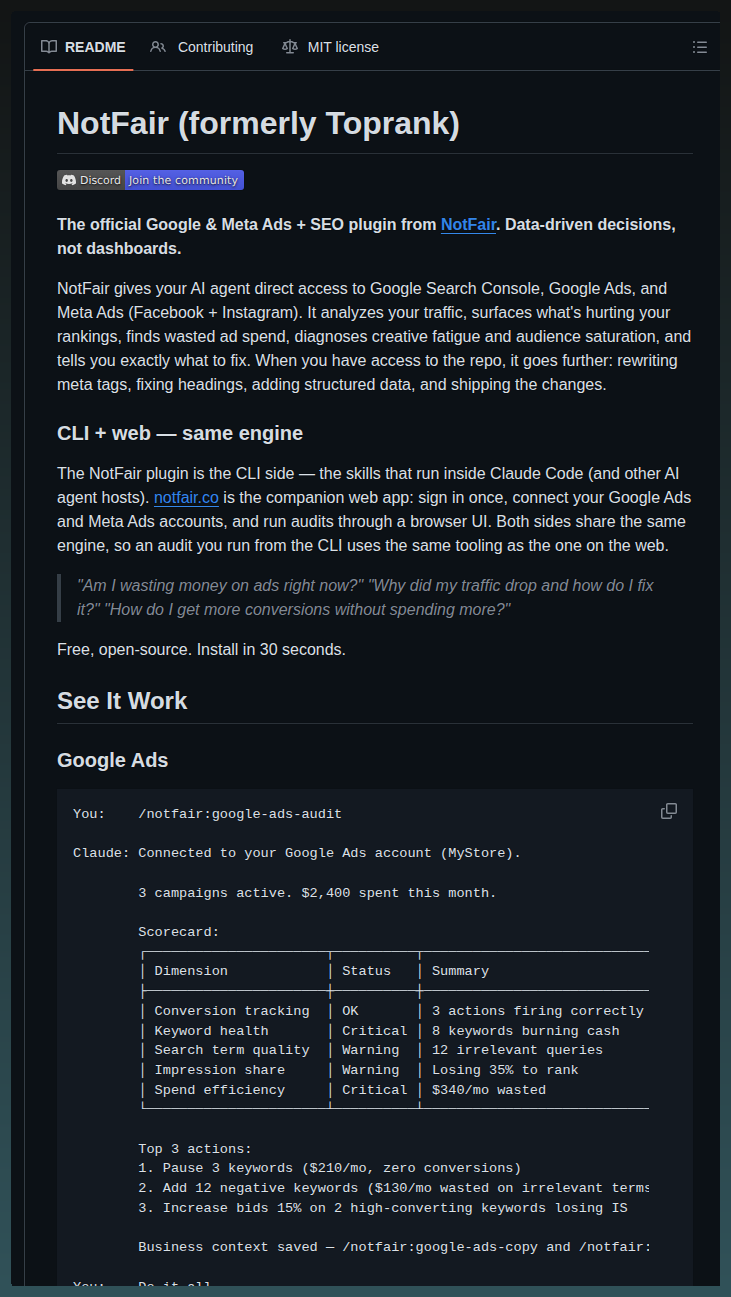This screenshot has height=1297, width=731.
Task: Follow the notfair.co link
Action: pos(186,498)
